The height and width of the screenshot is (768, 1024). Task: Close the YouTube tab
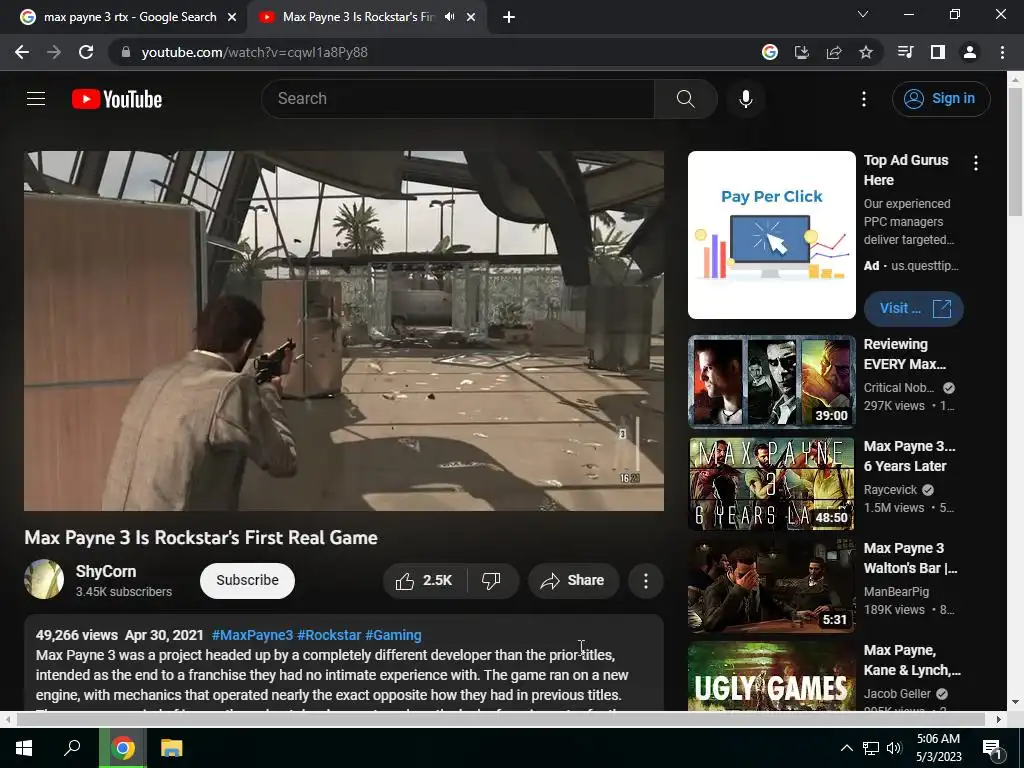(x=471, y=18)
